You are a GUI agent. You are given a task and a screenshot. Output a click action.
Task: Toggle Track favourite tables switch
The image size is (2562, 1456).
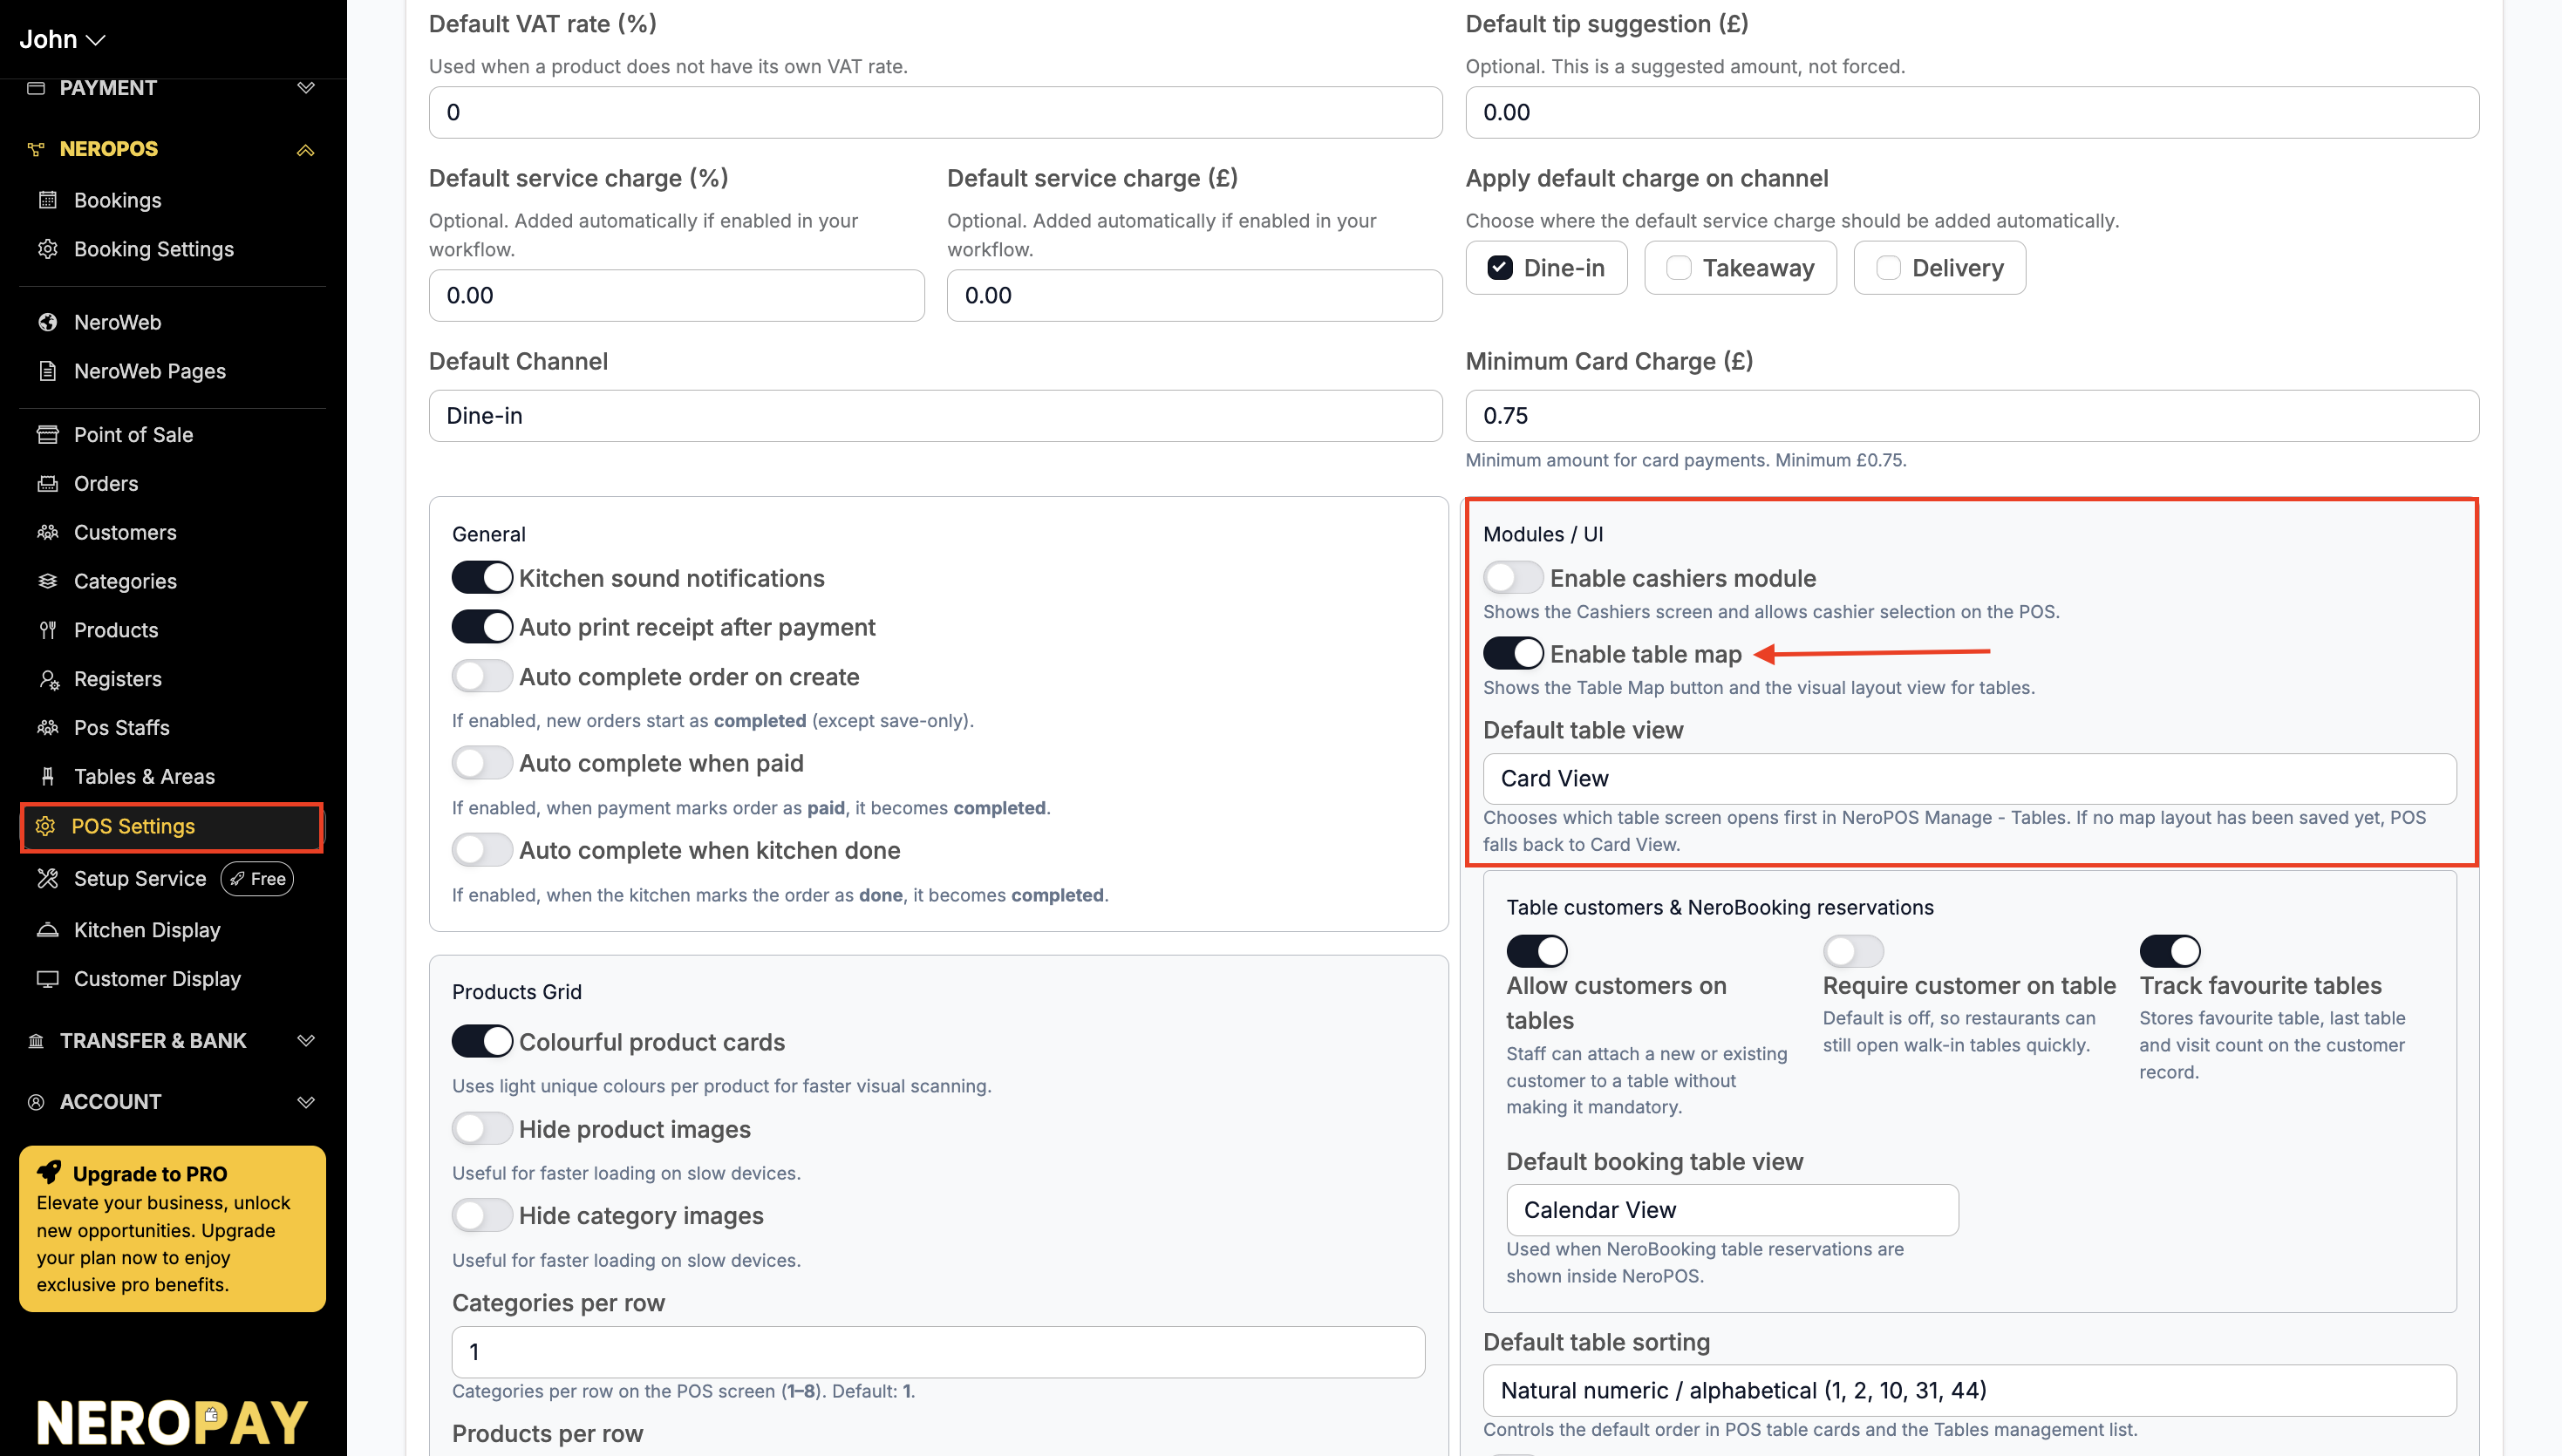pos(2170,951)
